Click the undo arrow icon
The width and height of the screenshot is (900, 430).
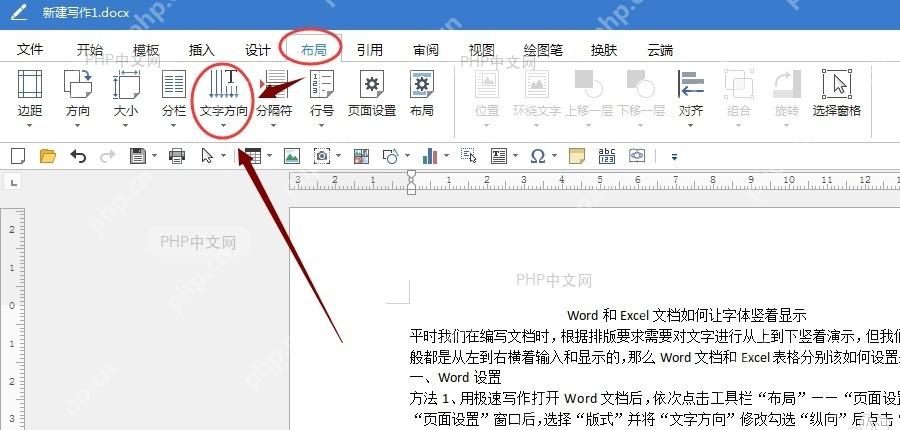78,156
